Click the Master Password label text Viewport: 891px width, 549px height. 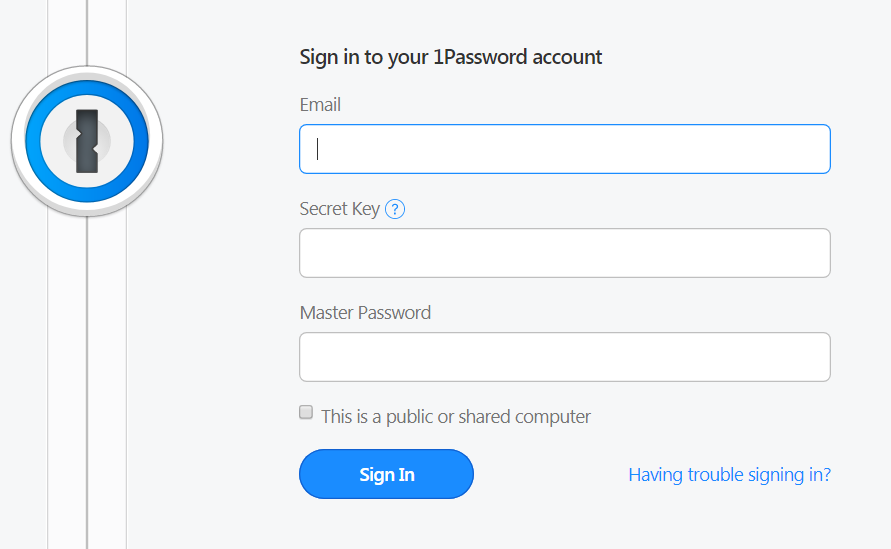tap(365, 313)
